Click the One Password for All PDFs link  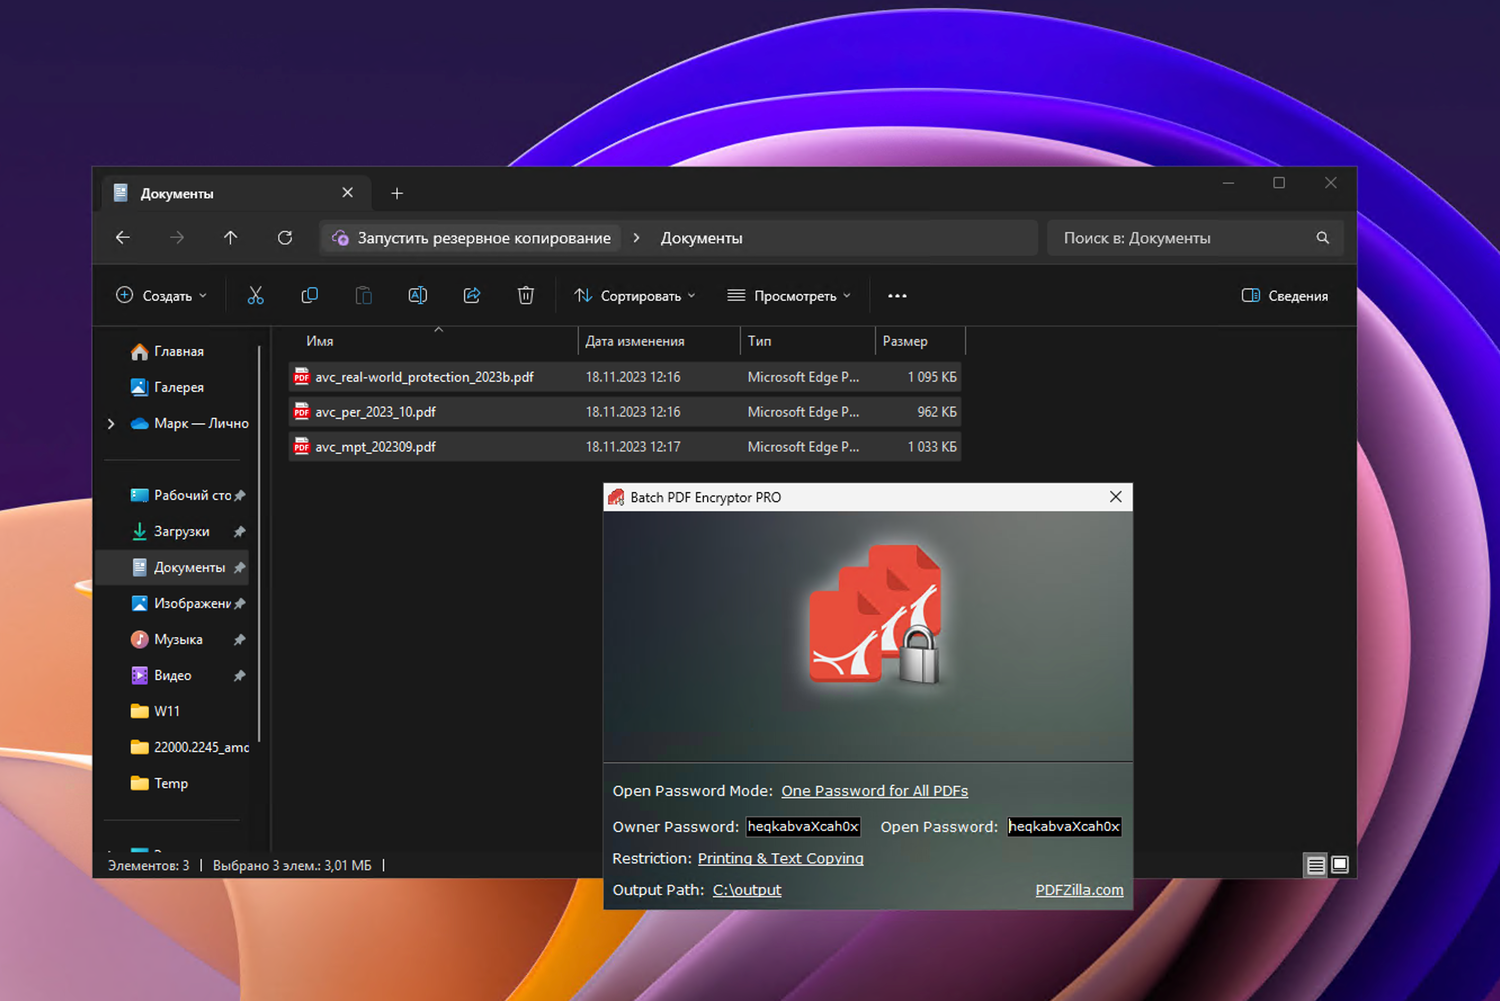pyautogui.click(x=875, y=791)
